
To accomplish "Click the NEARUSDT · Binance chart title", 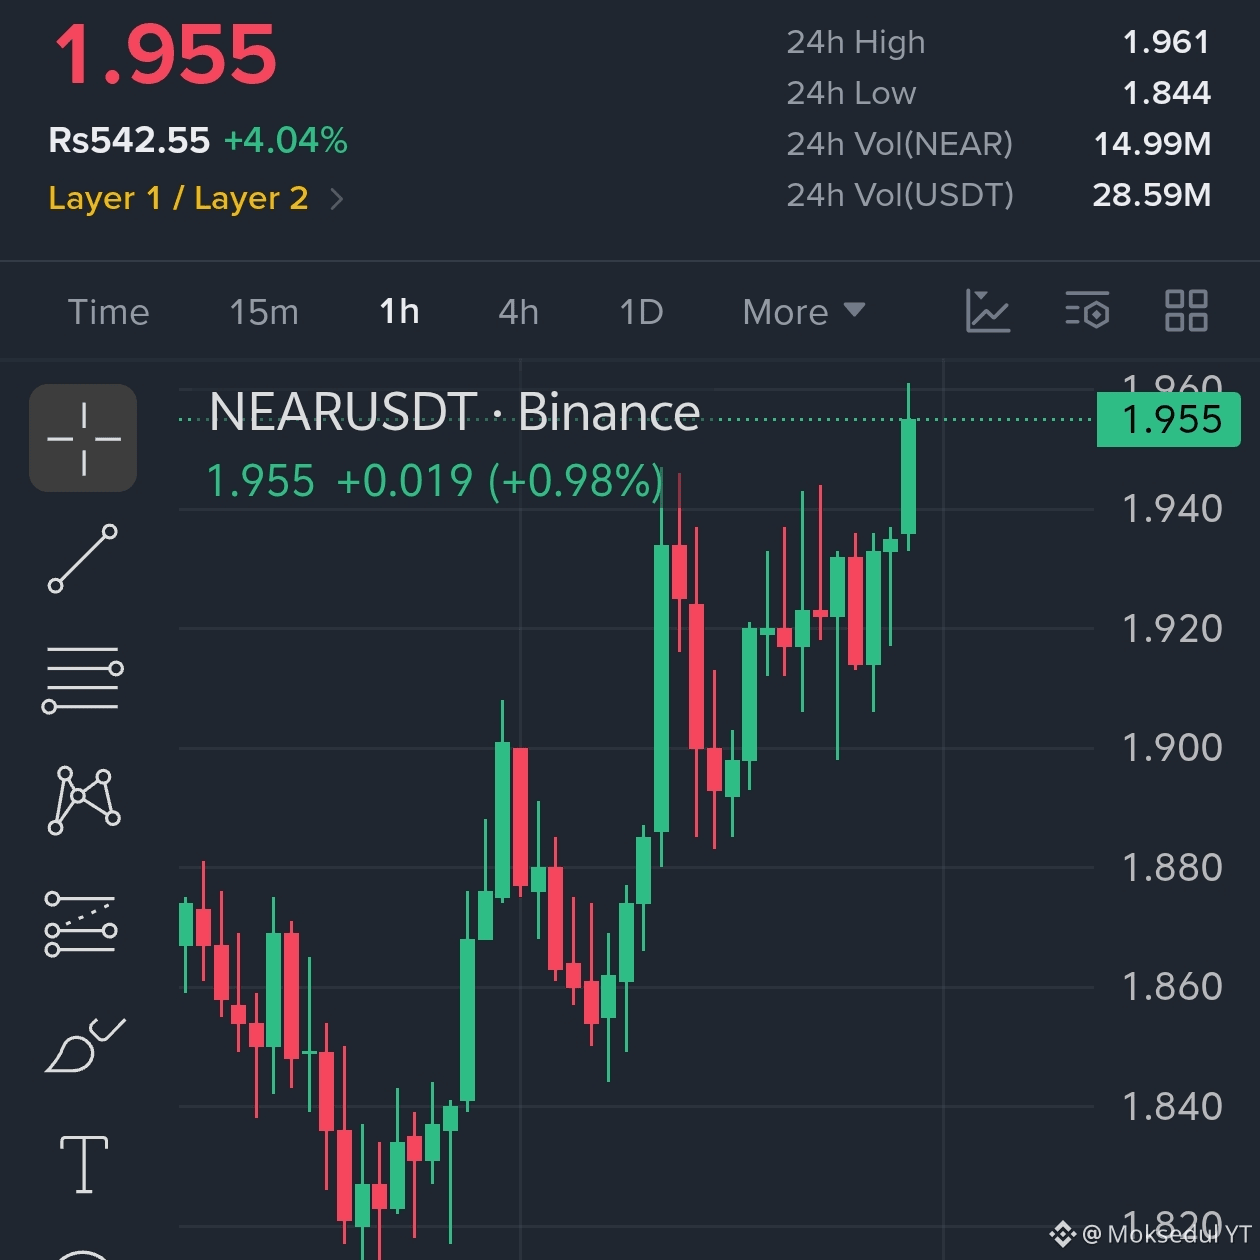I will (x=454, y=412).
